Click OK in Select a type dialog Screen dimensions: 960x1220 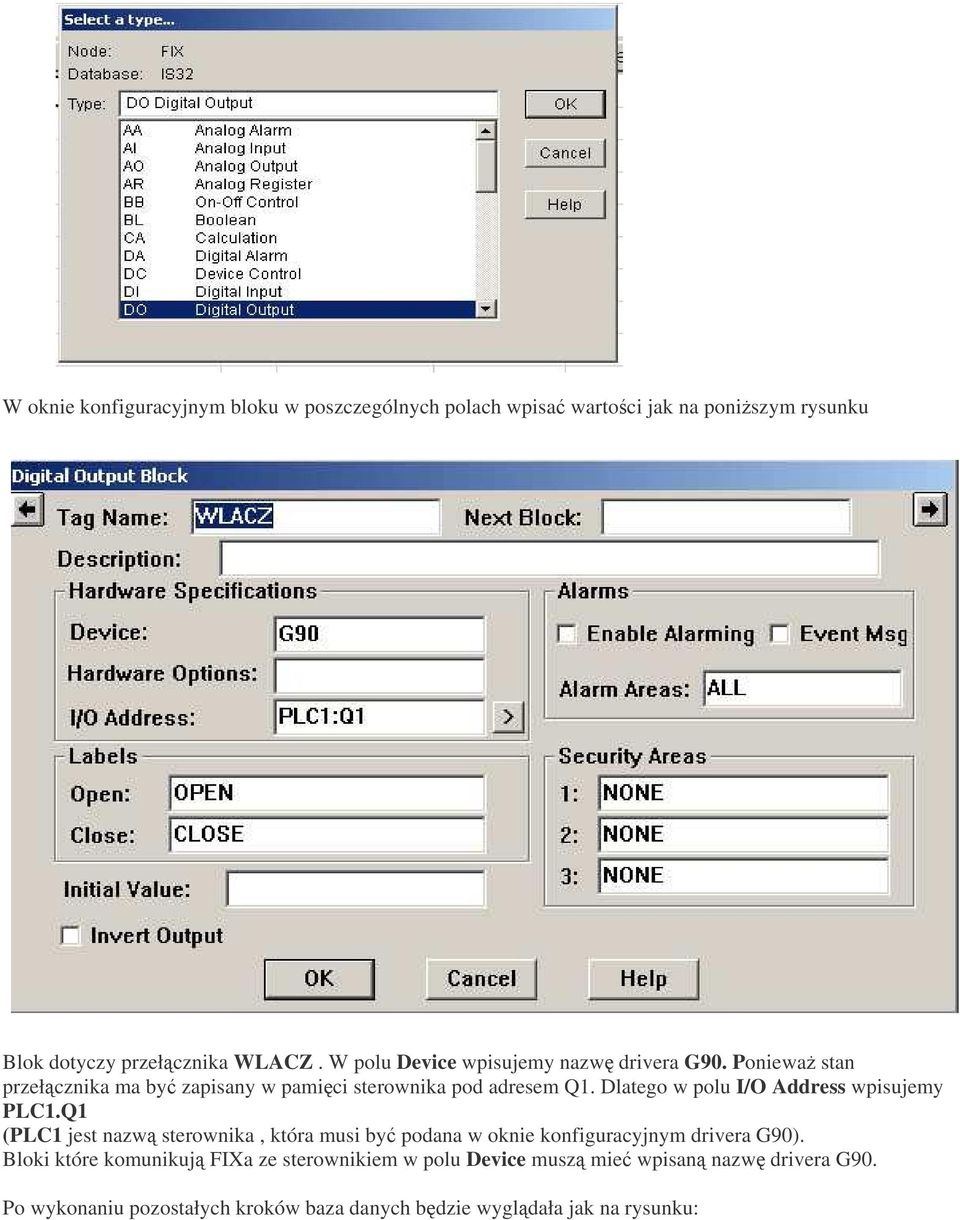(x=565, y=104)
